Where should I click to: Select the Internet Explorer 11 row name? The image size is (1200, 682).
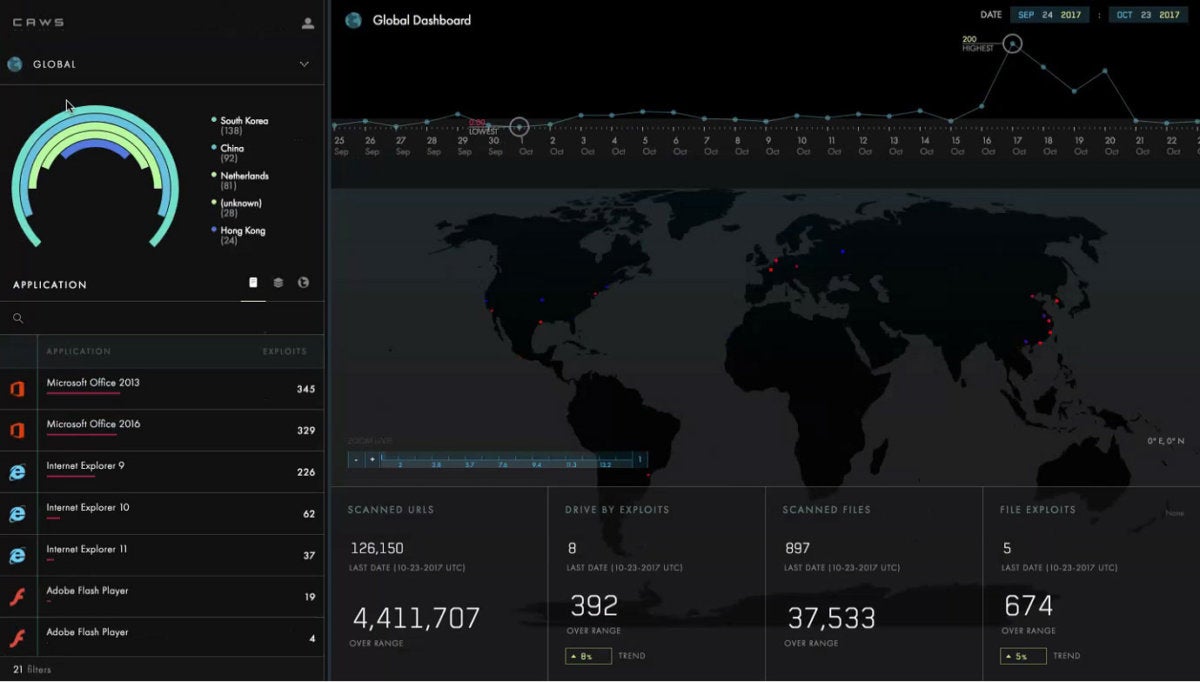[x=87, y=549]
